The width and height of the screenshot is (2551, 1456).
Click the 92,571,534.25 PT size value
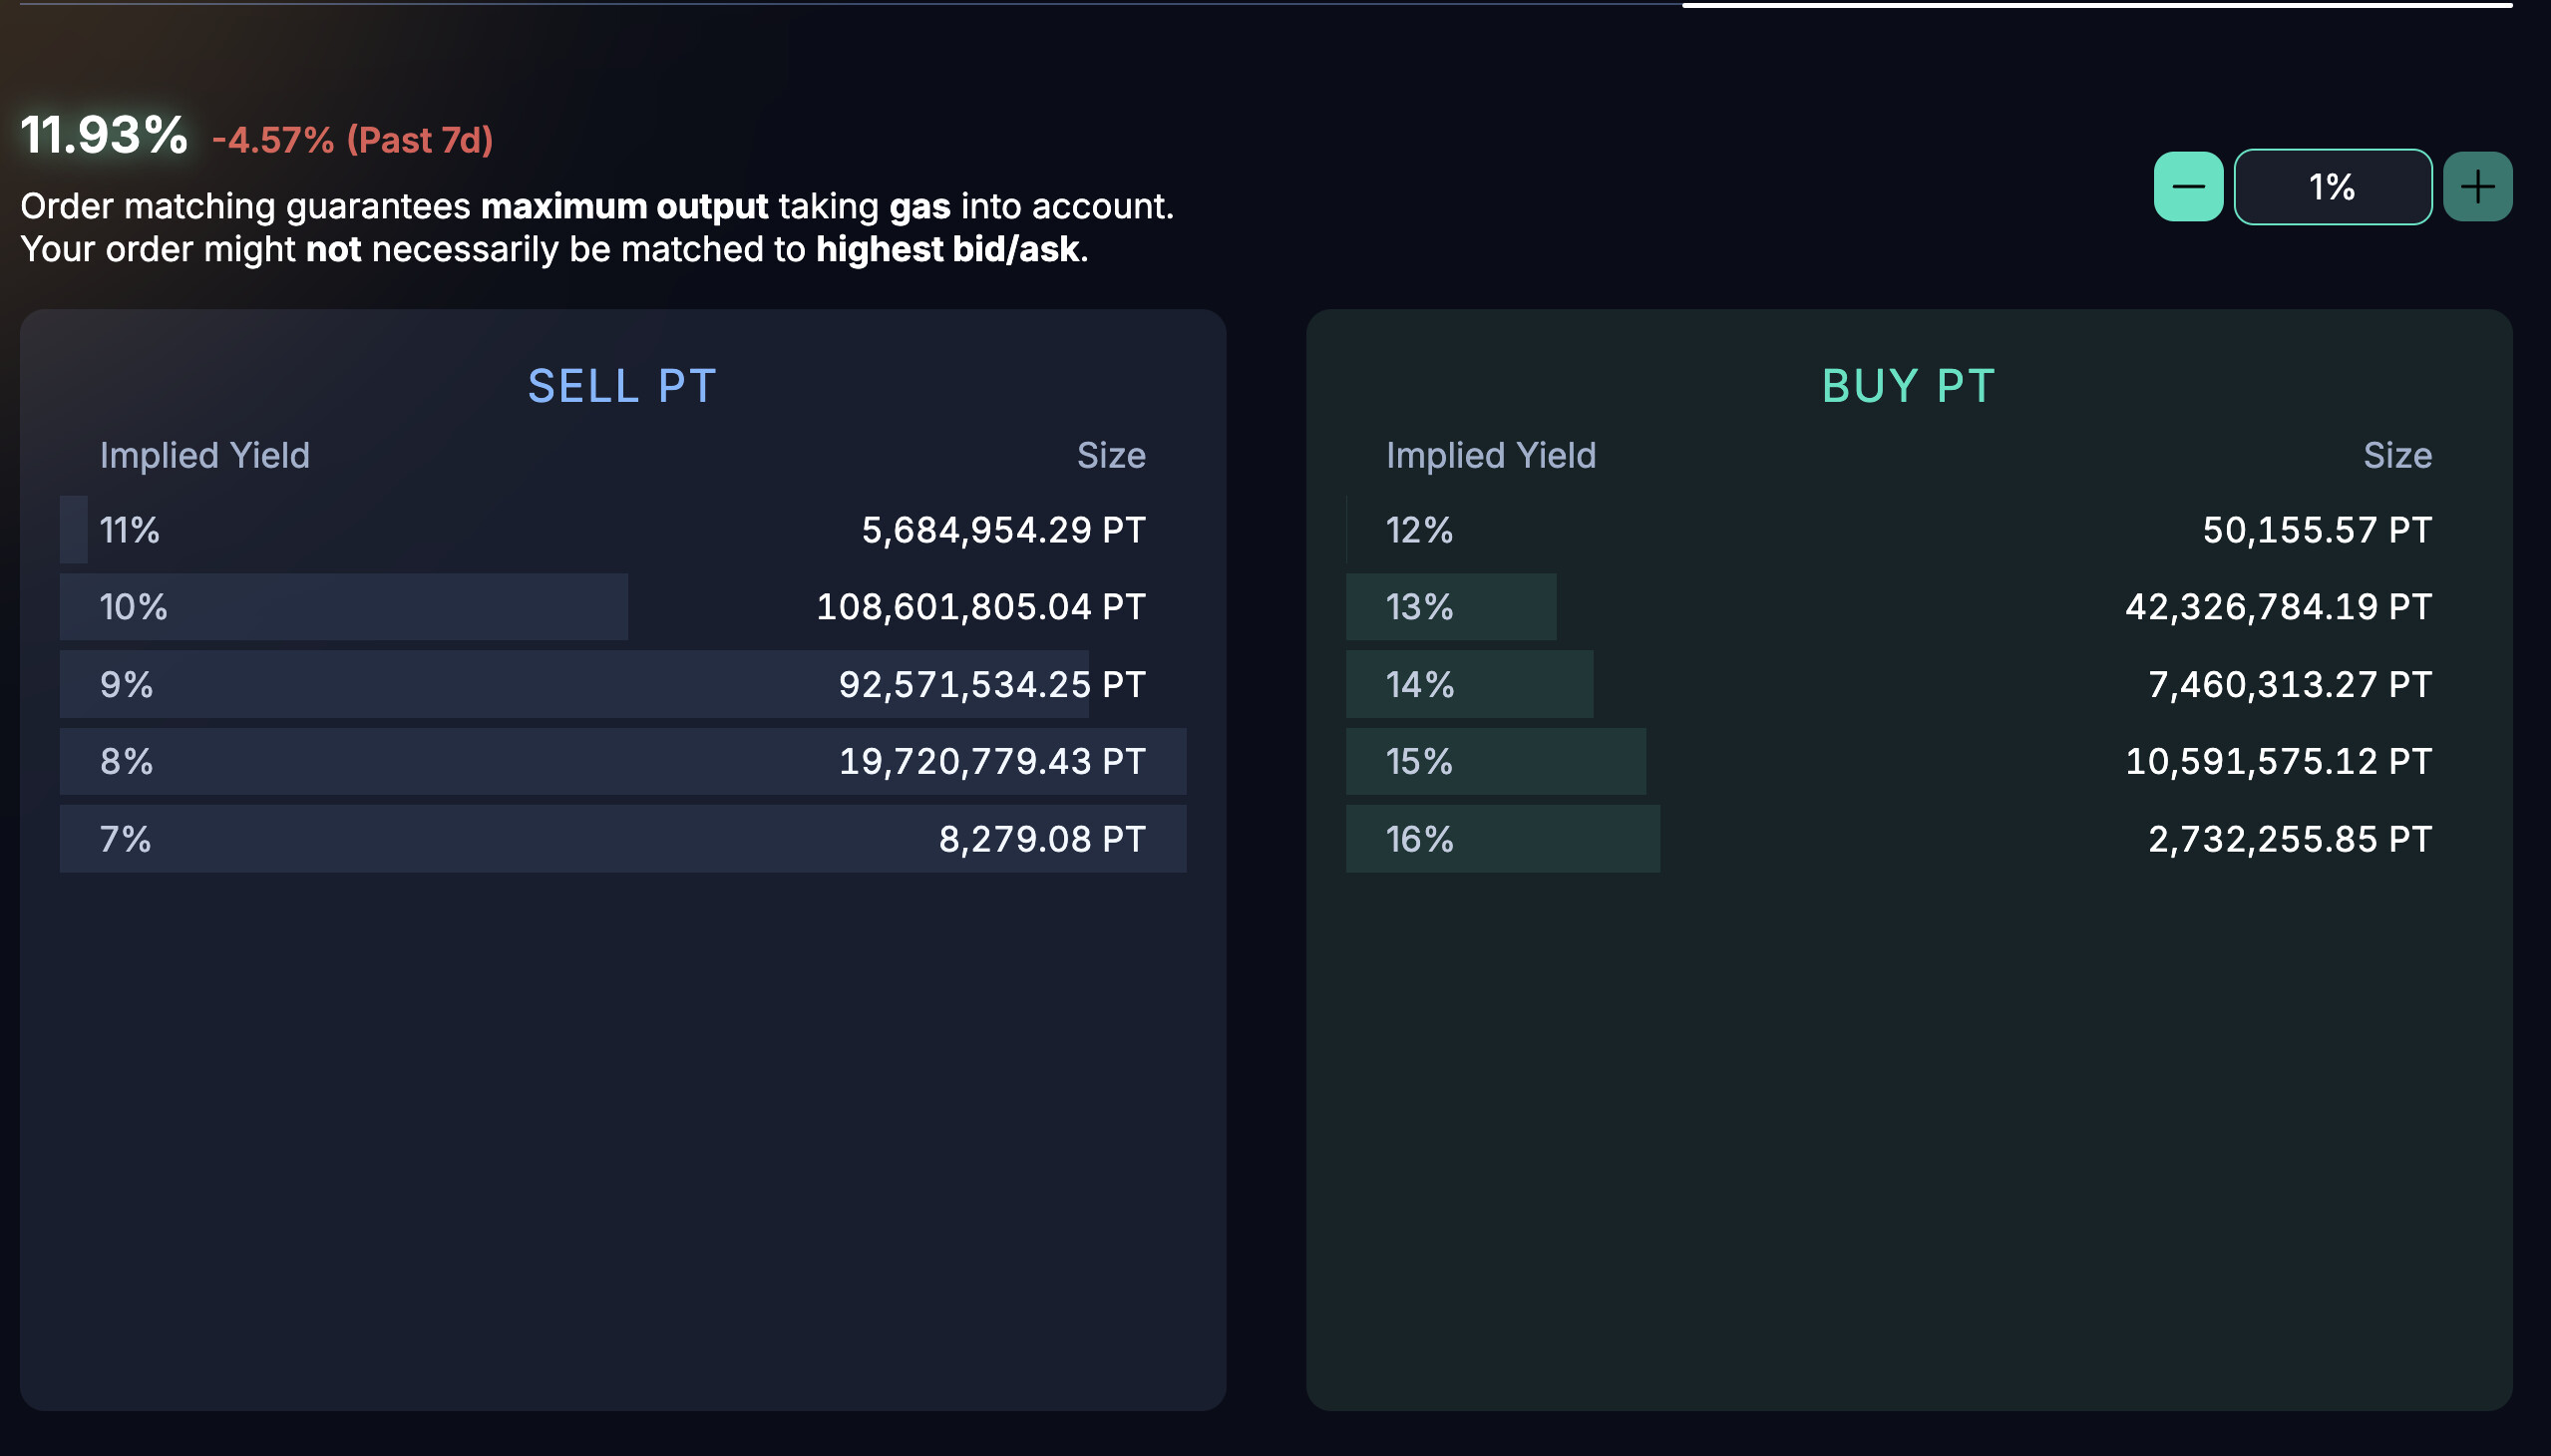(x=992, y=685)
